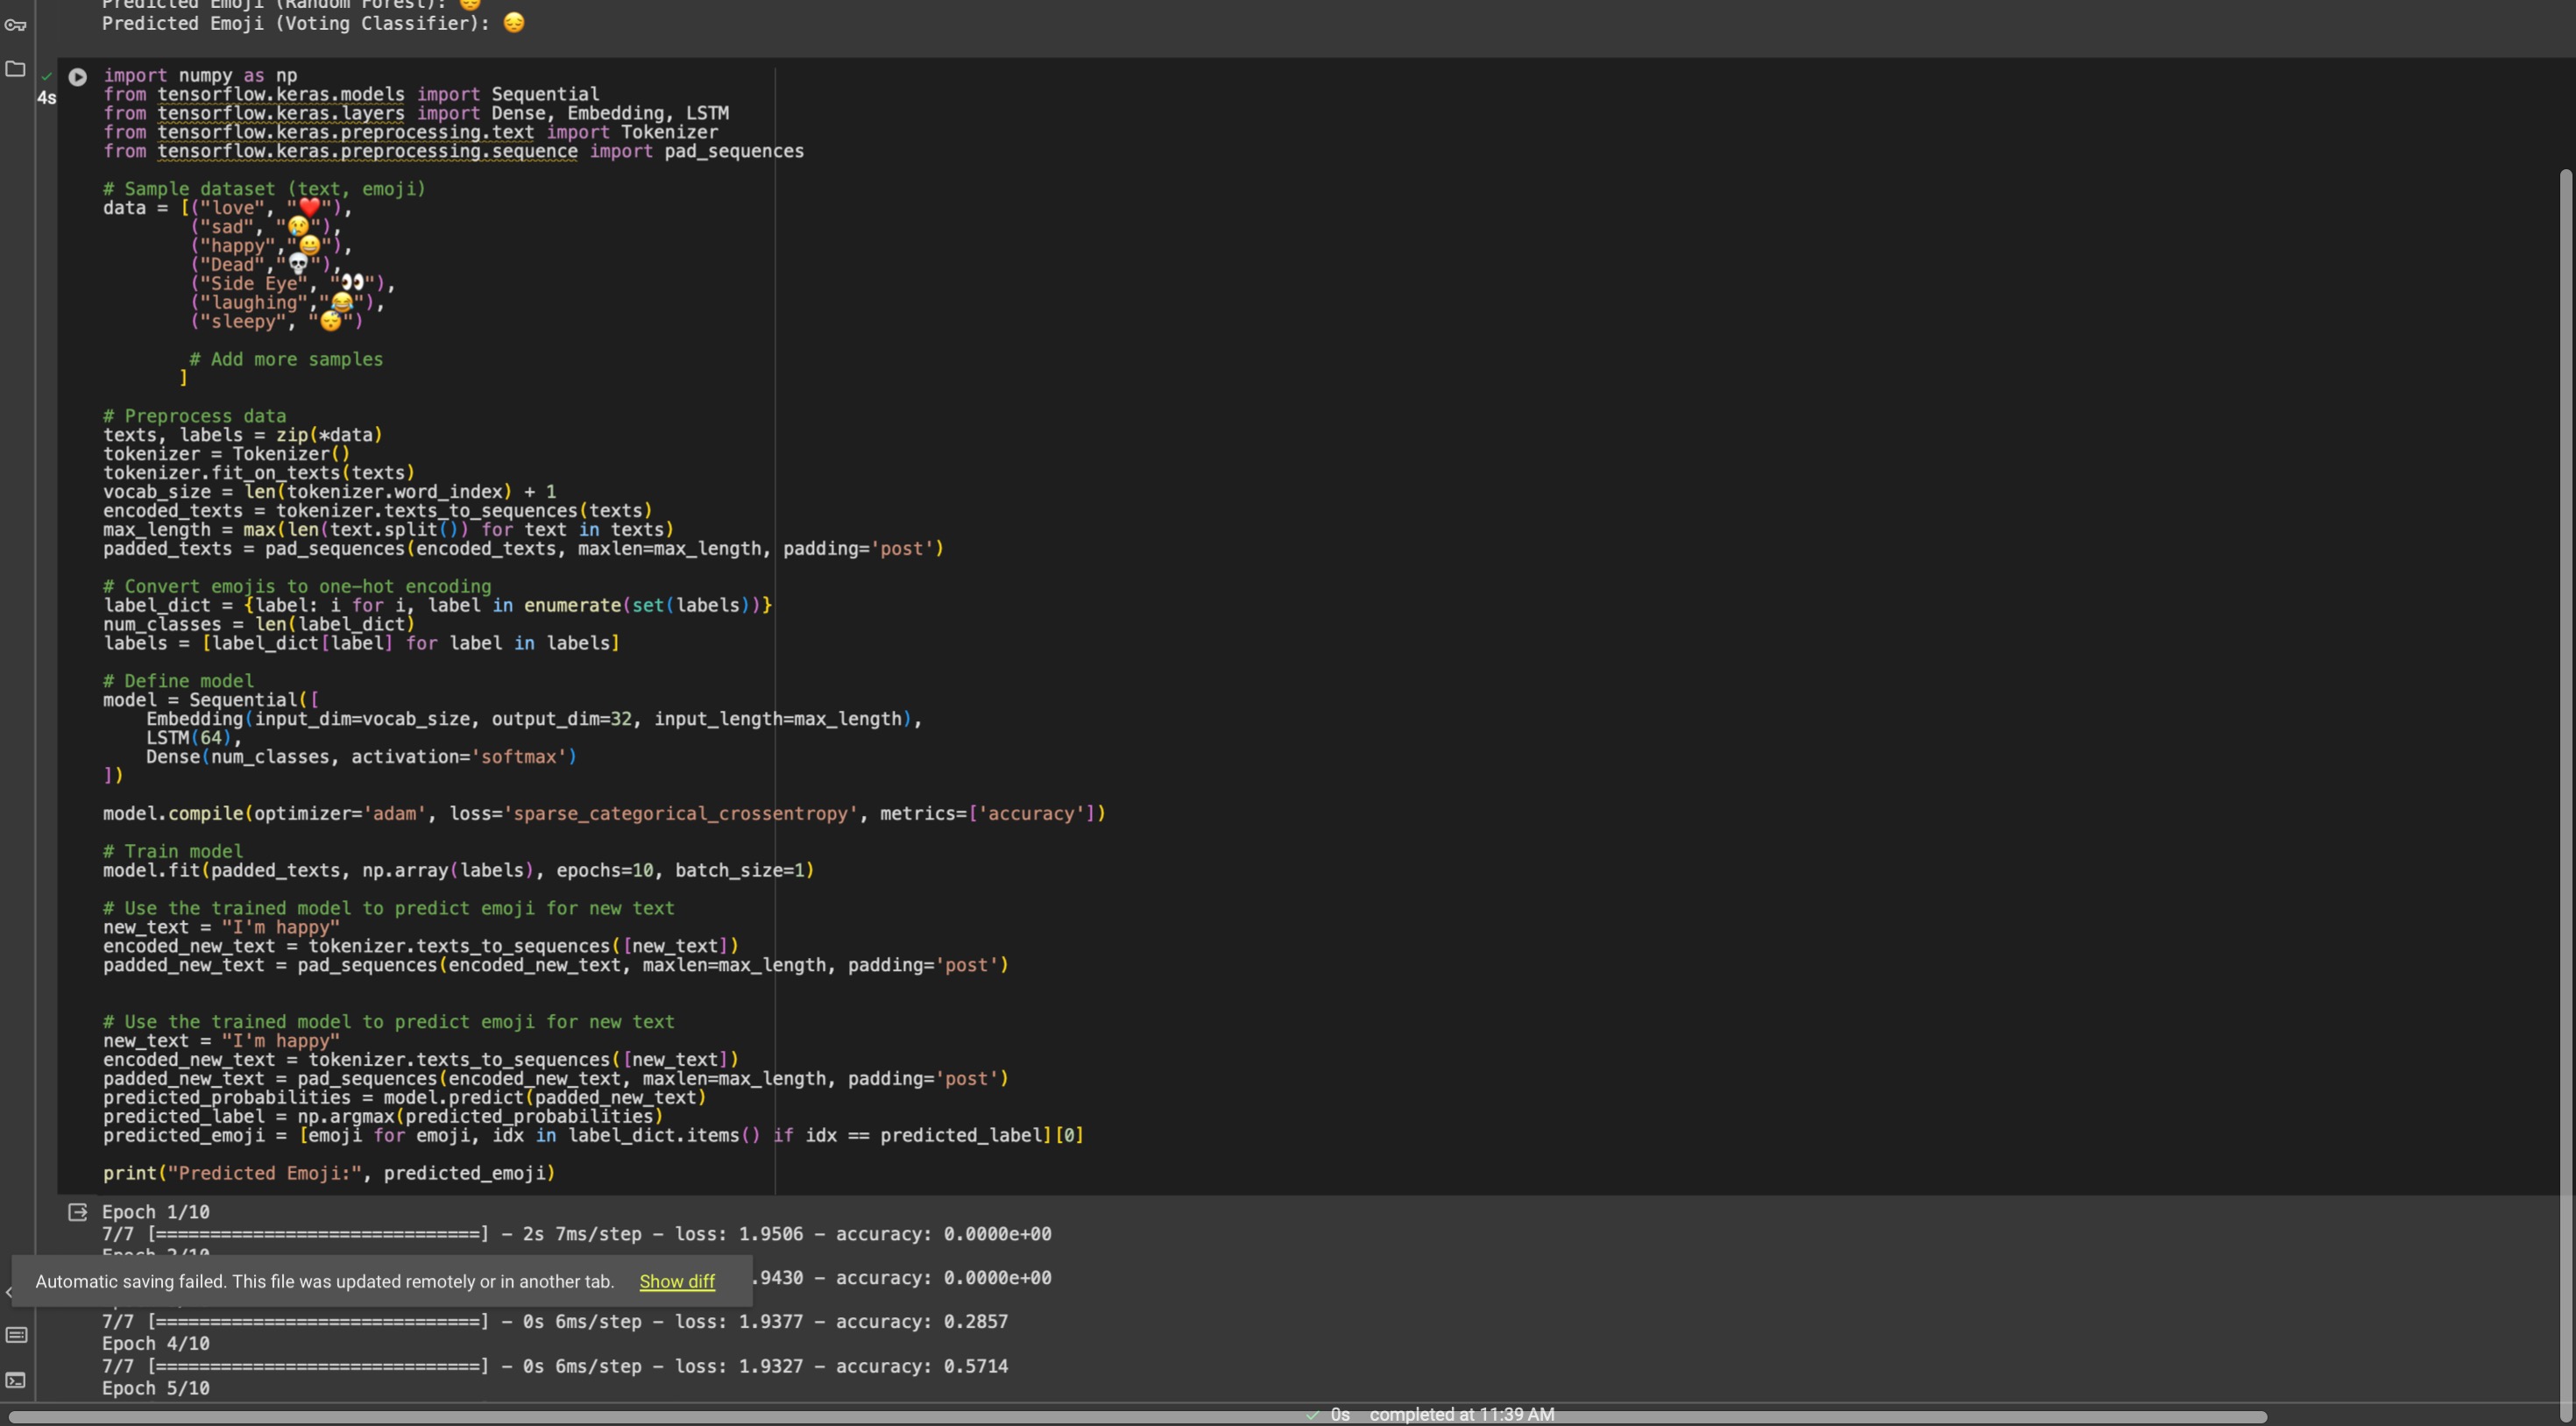
Task: Click the tensorflow.keras.models import link
Action: point(284,94)
